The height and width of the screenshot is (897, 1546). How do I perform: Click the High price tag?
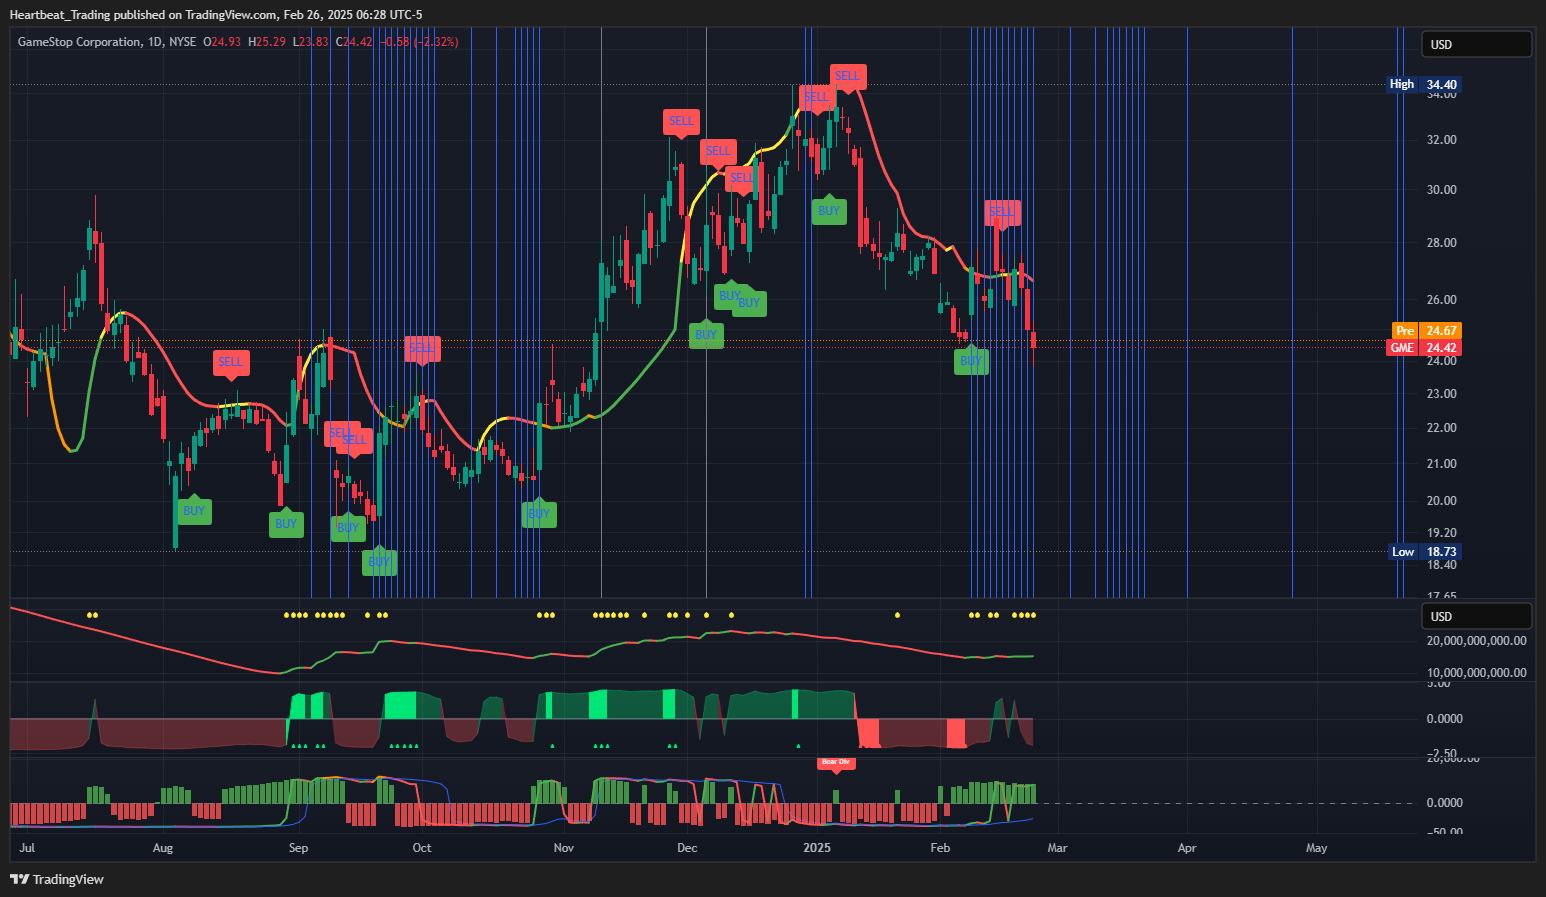pyautogui.click(x=1402, y=84)
